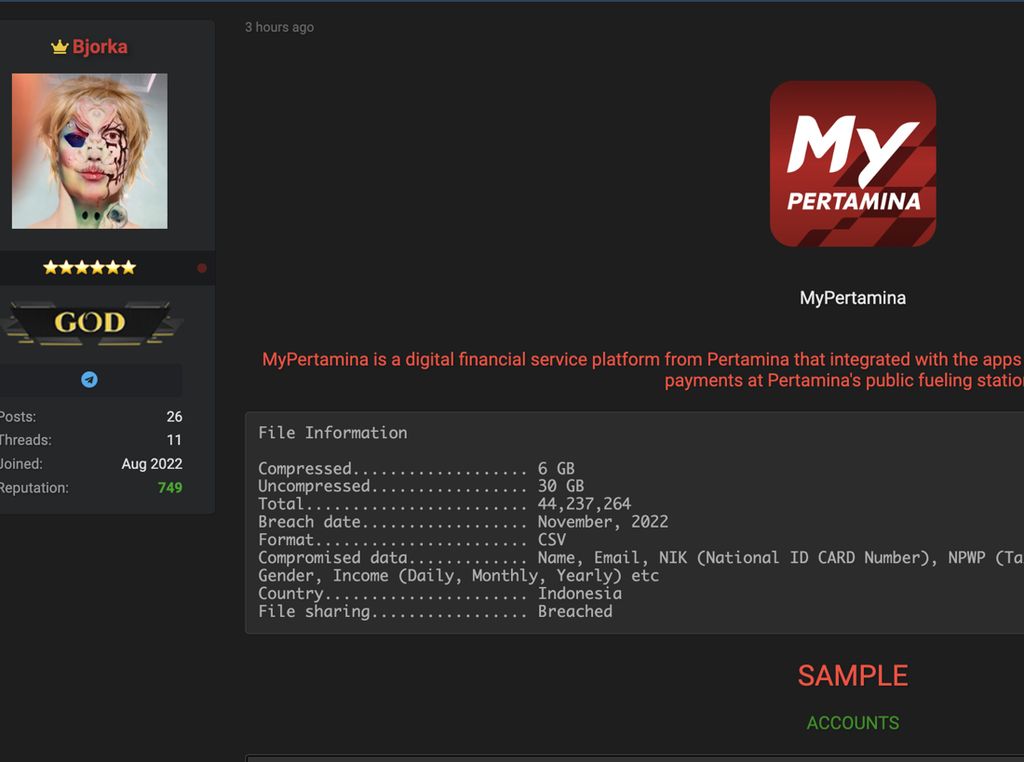
Task: Click the Format value CSV
Action: click(552, 540)
